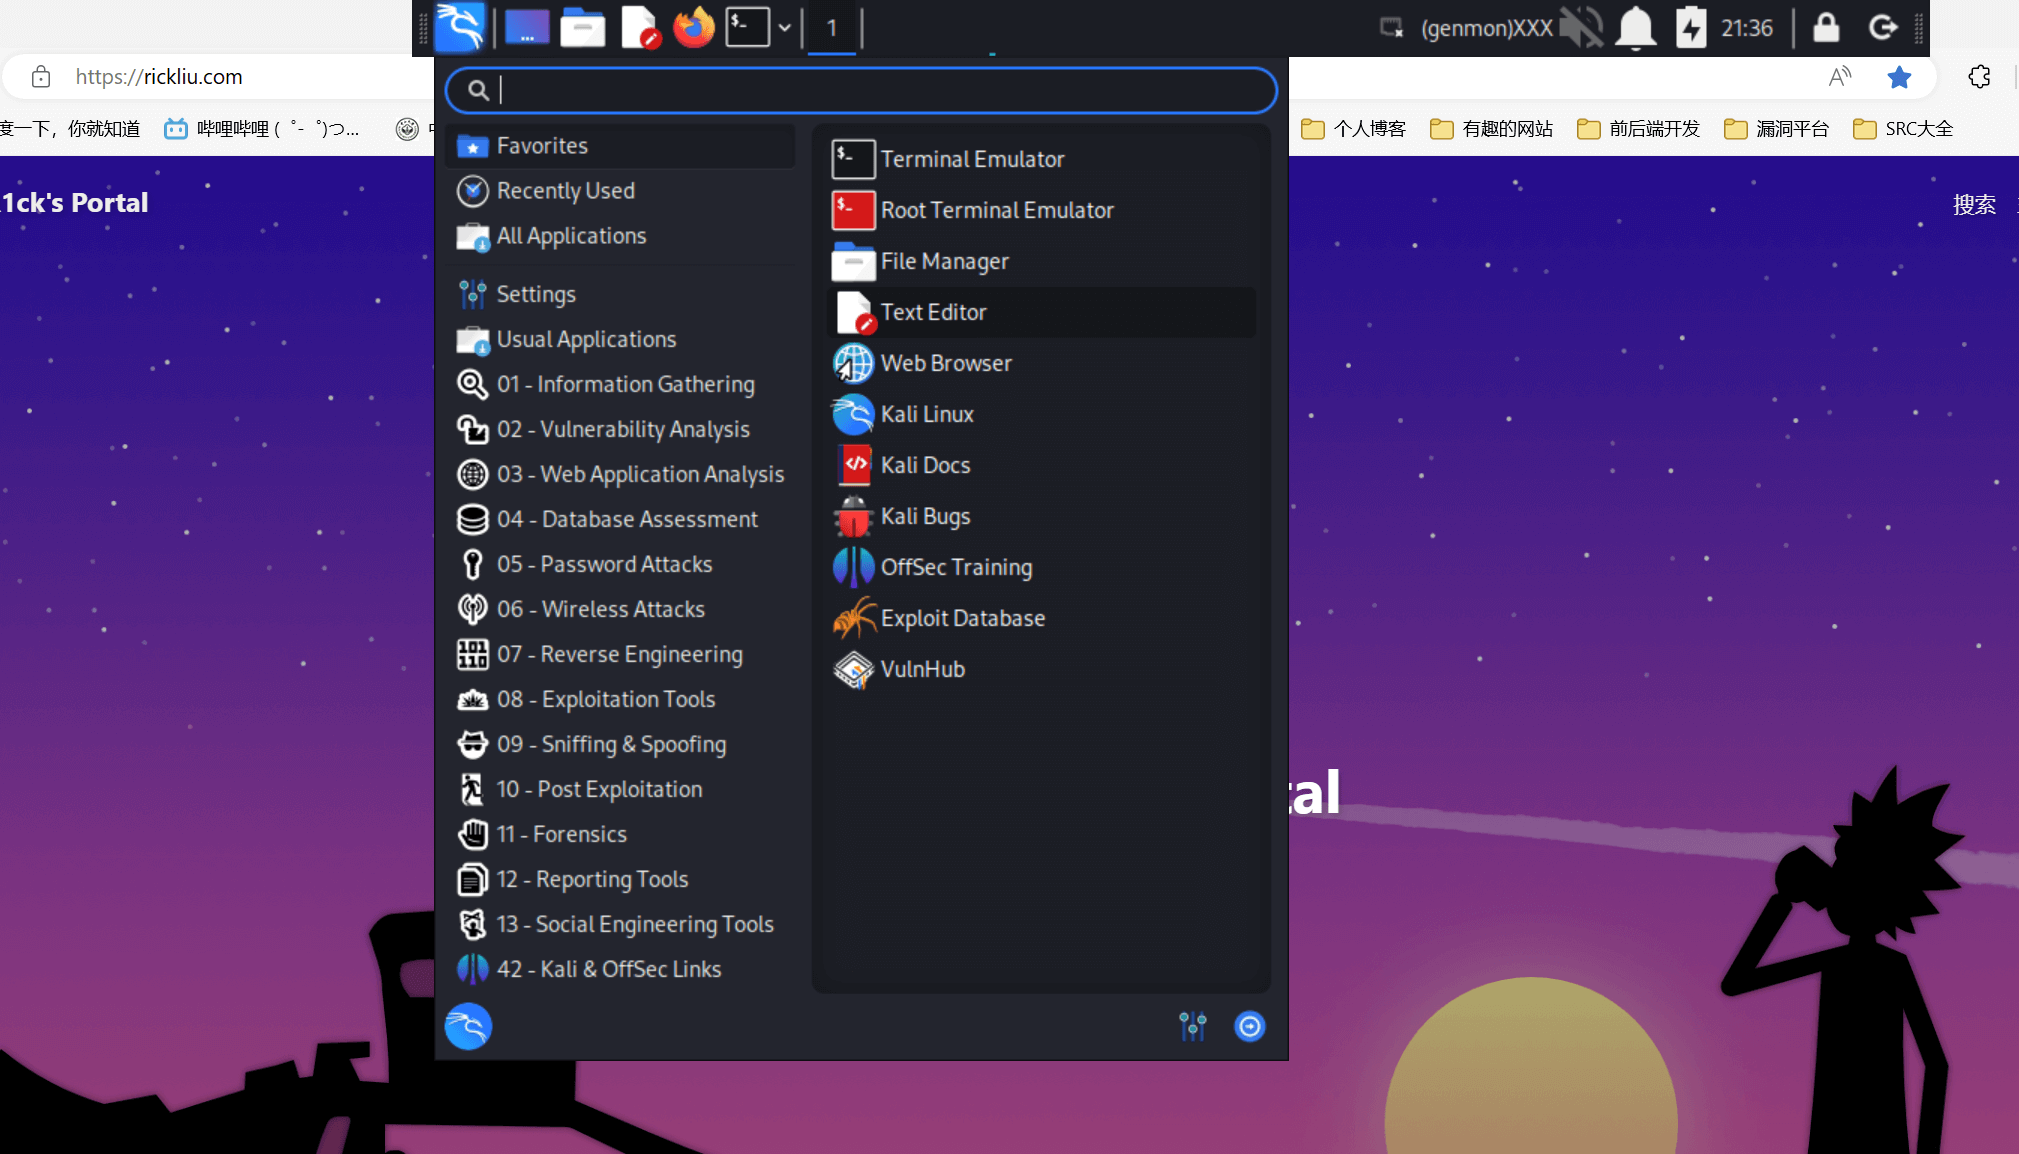Toggle browser favorite star bookmark

(1899, 77)
